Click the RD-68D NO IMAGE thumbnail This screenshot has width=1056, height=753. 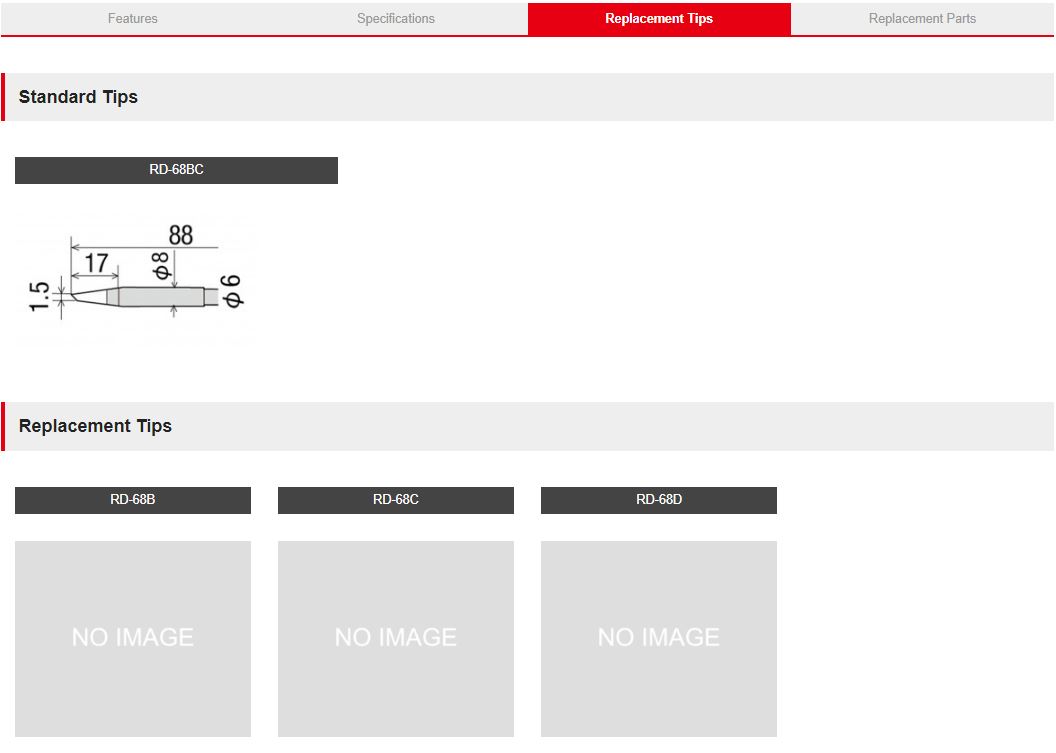pyautogui.click(x=658, y=638)
